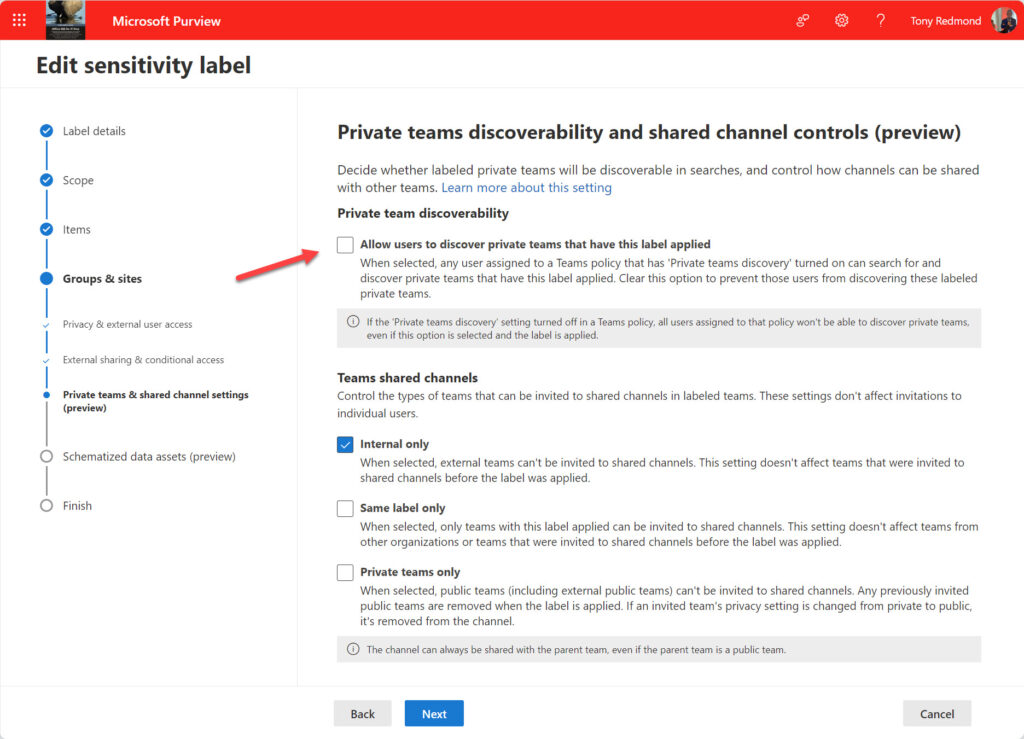
Task: Click the Same label only label text
Action: [402, 509]
